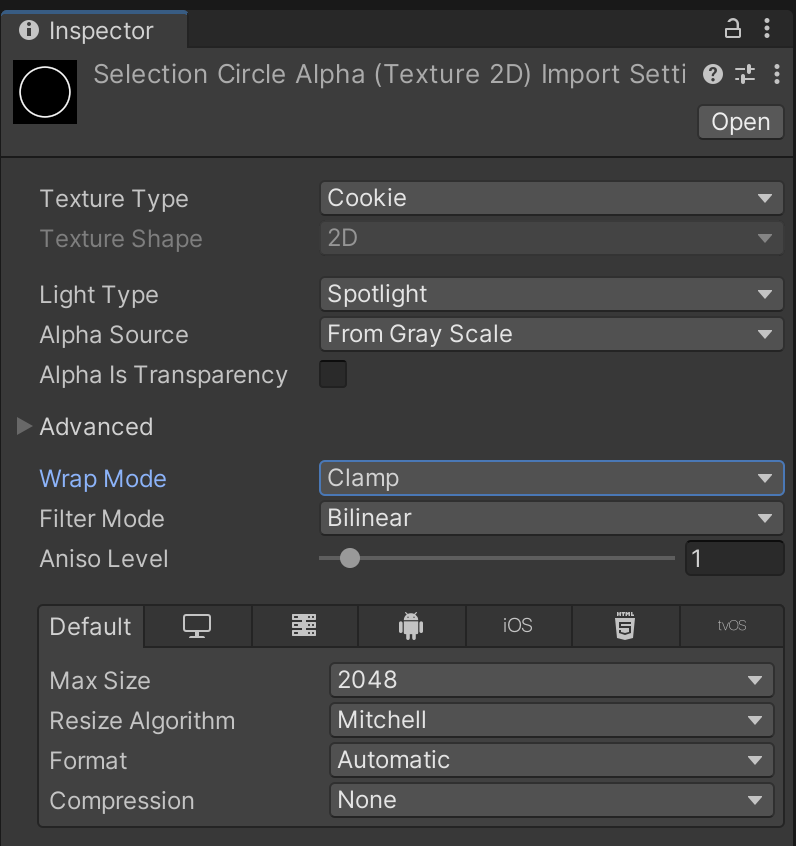
Task: Toggle the Inspector lock icon
Action: 733,29
